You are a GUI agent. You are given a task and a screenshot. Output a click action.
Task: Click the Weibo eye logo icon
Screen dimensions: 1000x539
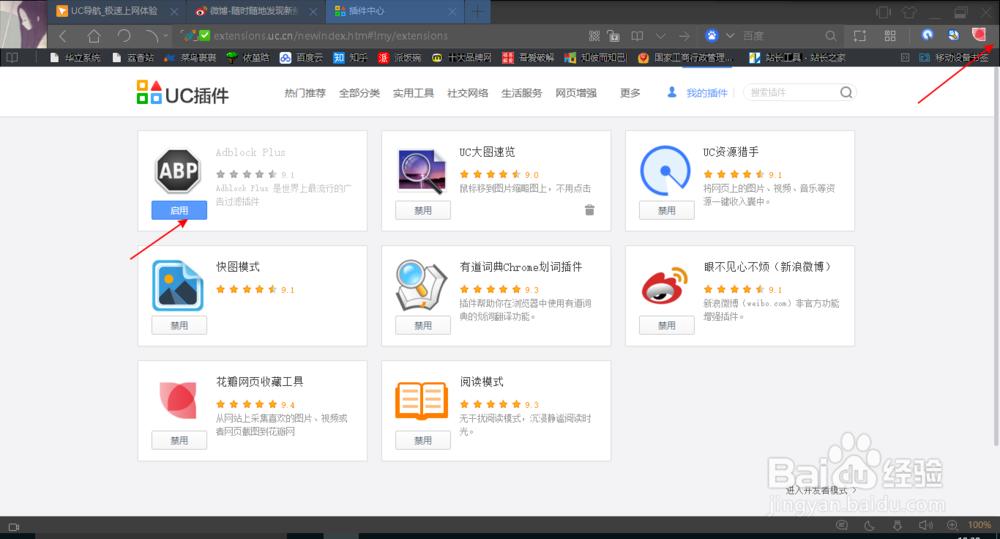665,286
